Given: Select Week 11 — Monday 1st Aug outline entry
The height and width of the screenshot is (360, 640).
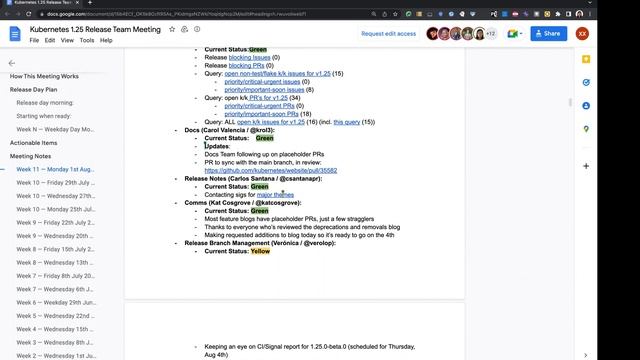Looking at the screenshot, I should point(55,169).
